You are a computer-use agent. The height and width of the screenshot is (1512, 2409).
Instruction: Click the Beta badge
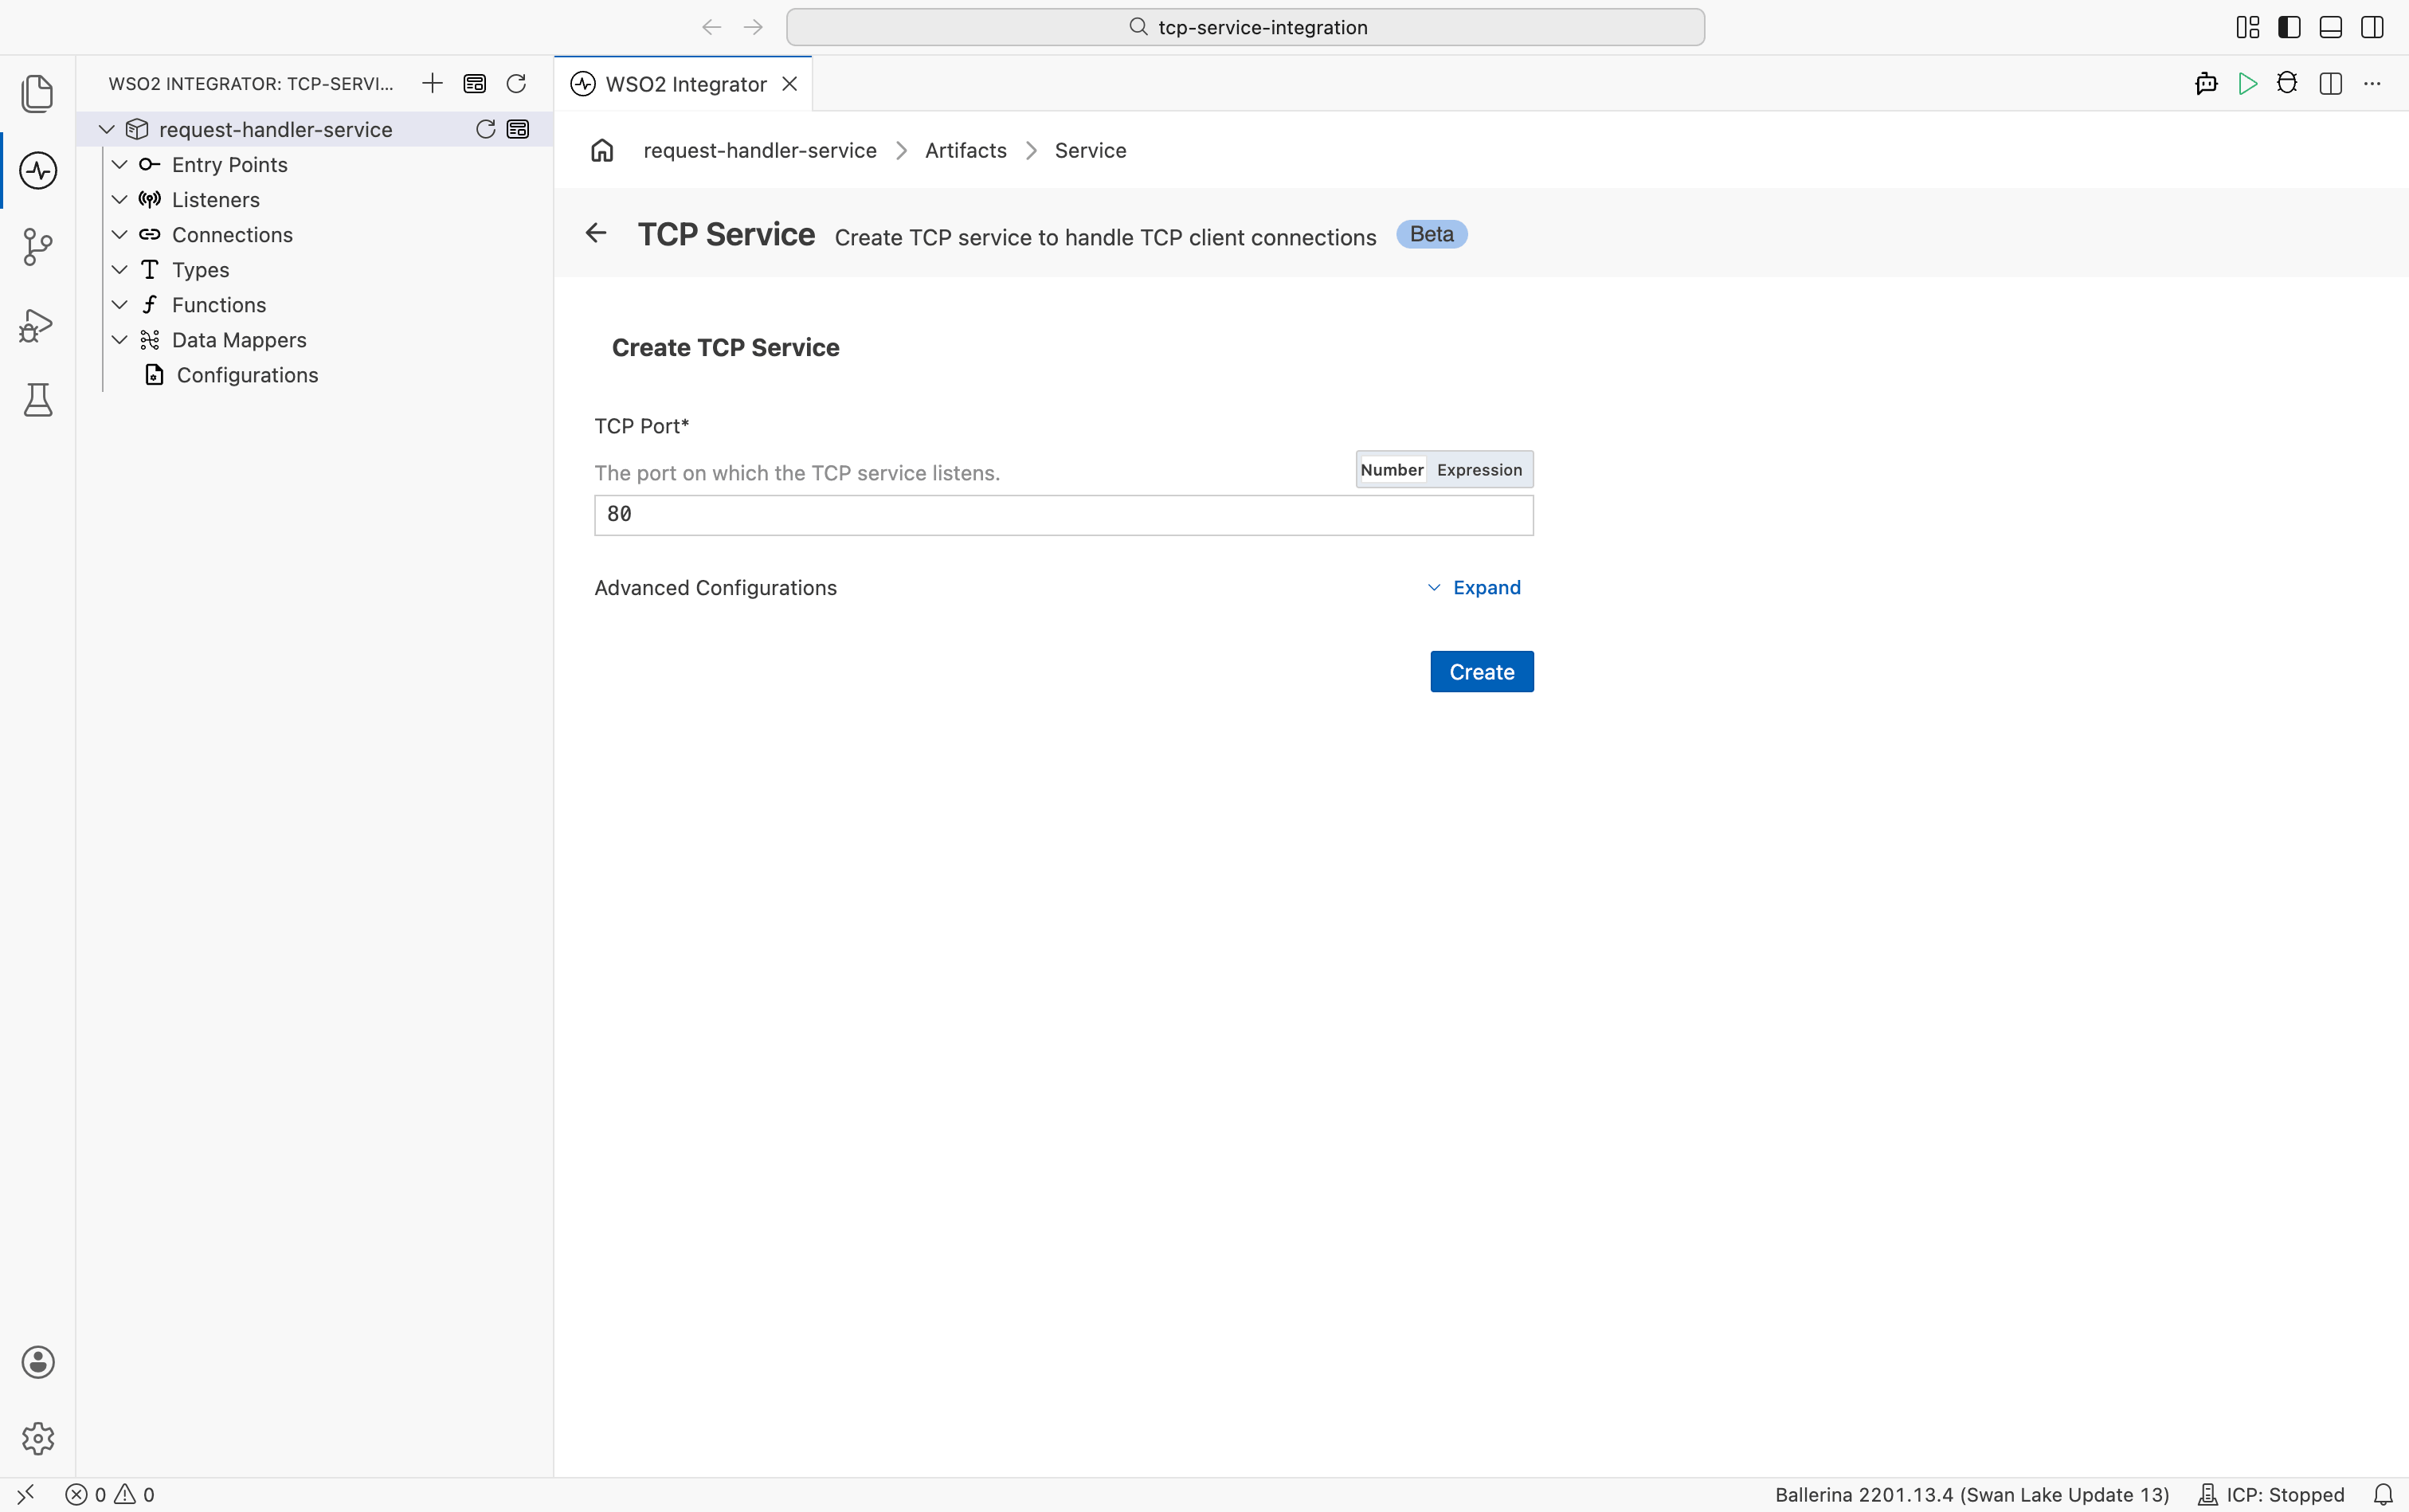pyautogui.click(x=1431, y=234)
